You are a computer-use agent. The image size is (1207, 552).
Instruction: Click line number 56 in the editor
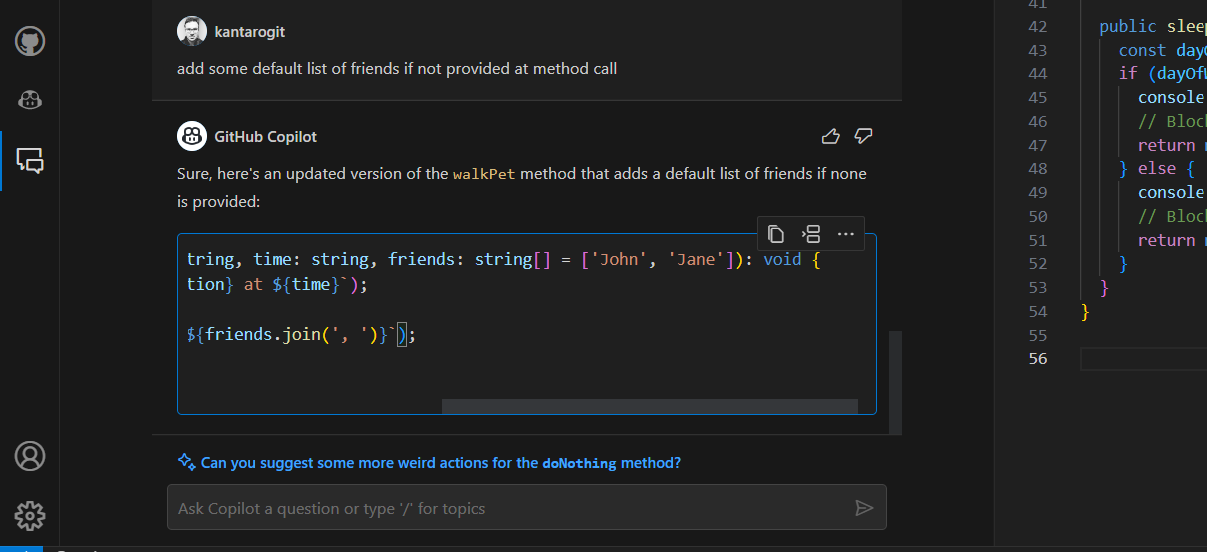1037,359
